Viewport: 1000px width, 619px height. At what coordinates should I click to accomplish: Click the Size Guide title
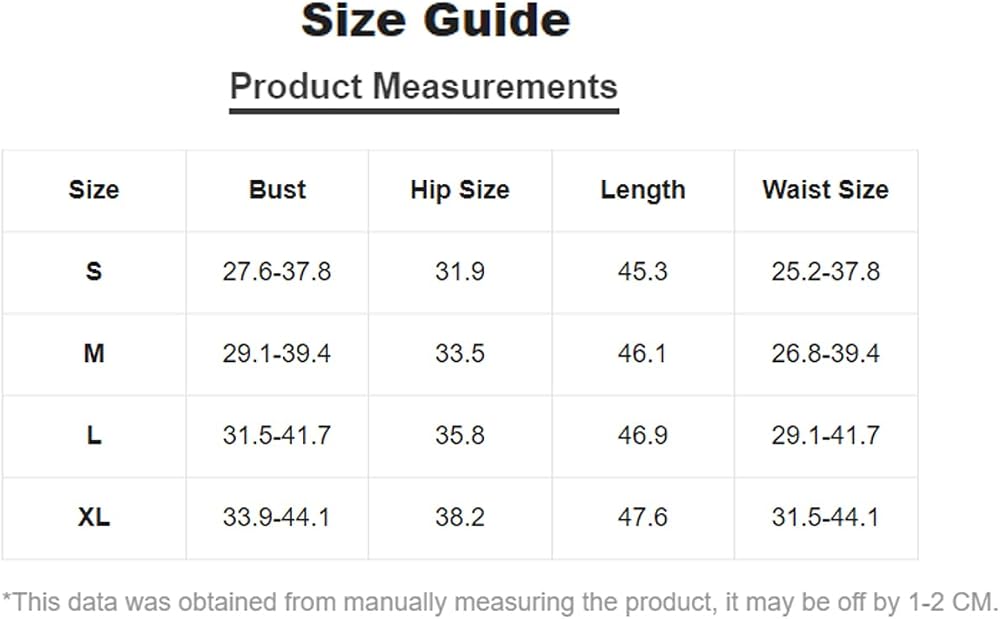click(x=436, y=20)
